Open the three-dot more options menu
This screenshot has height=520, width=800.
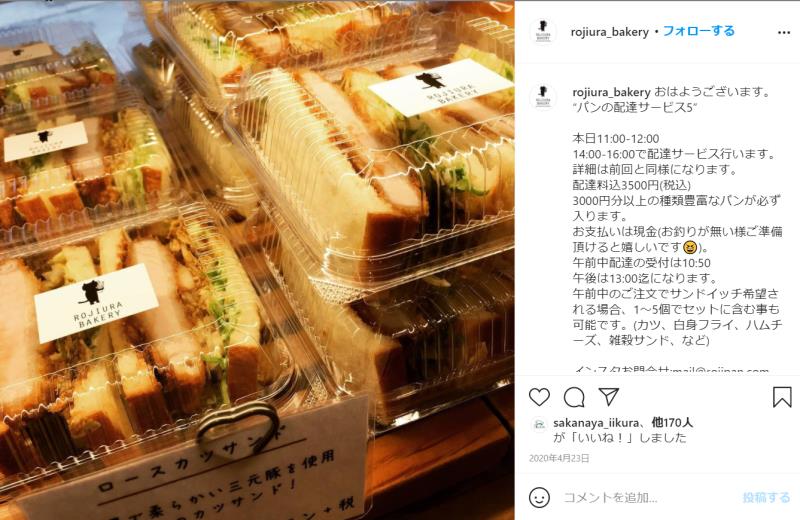point(784,33)
